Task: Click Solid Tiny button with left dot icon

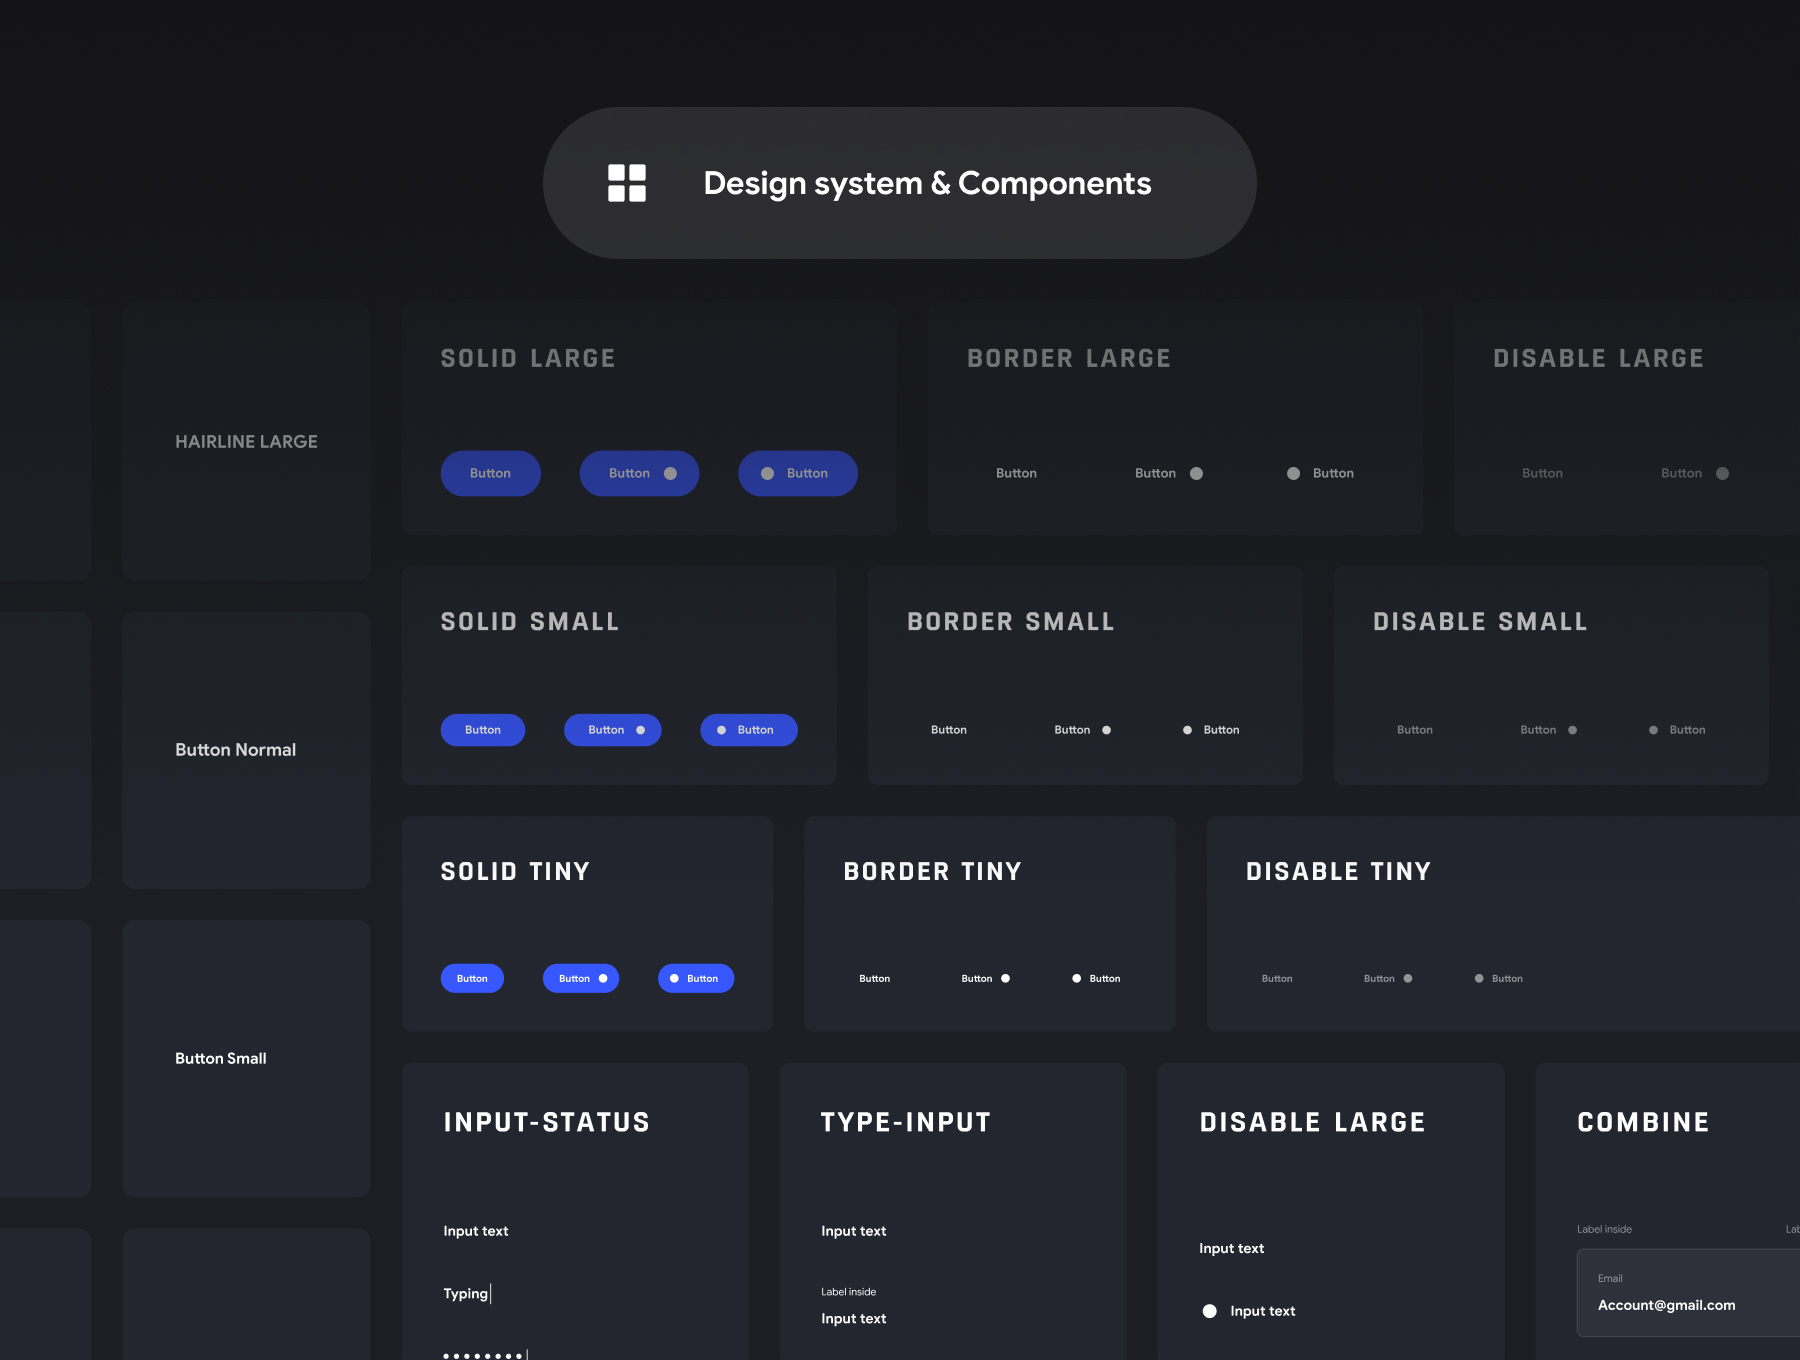Action: (695, 978)
